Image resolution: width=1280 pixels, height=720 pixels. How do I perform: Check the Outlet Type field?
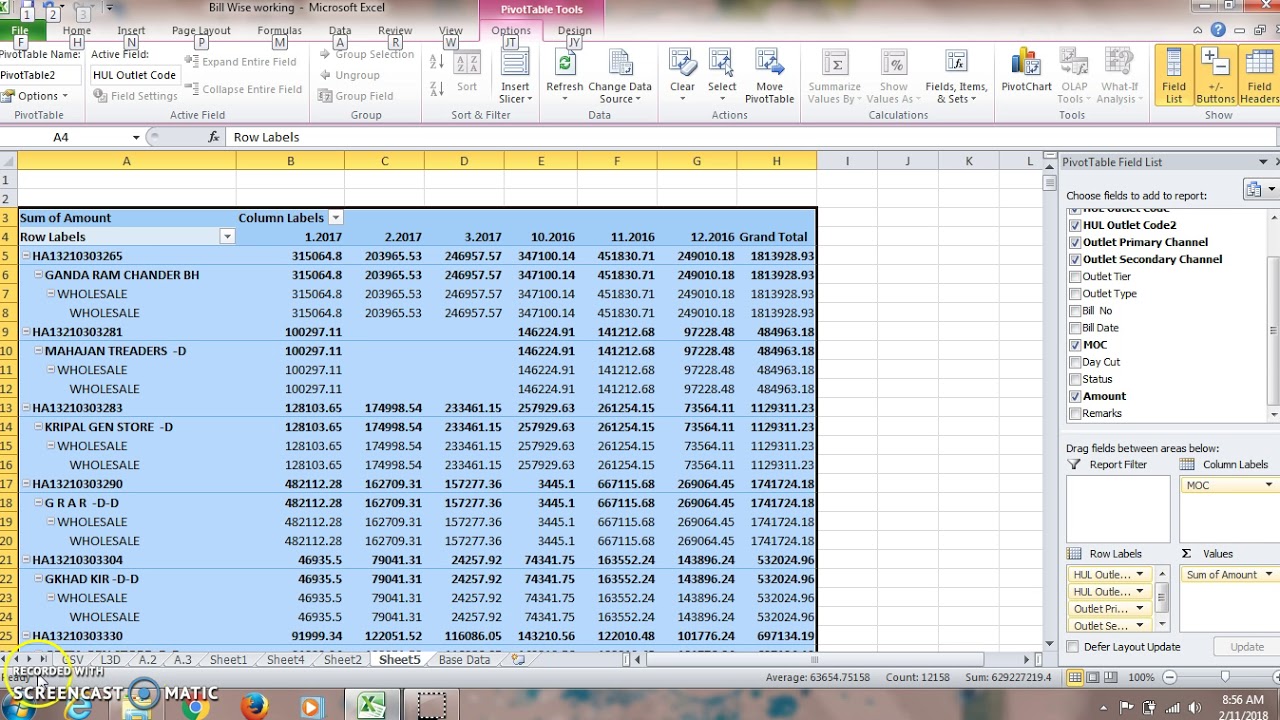click(x=1075, y=293)
